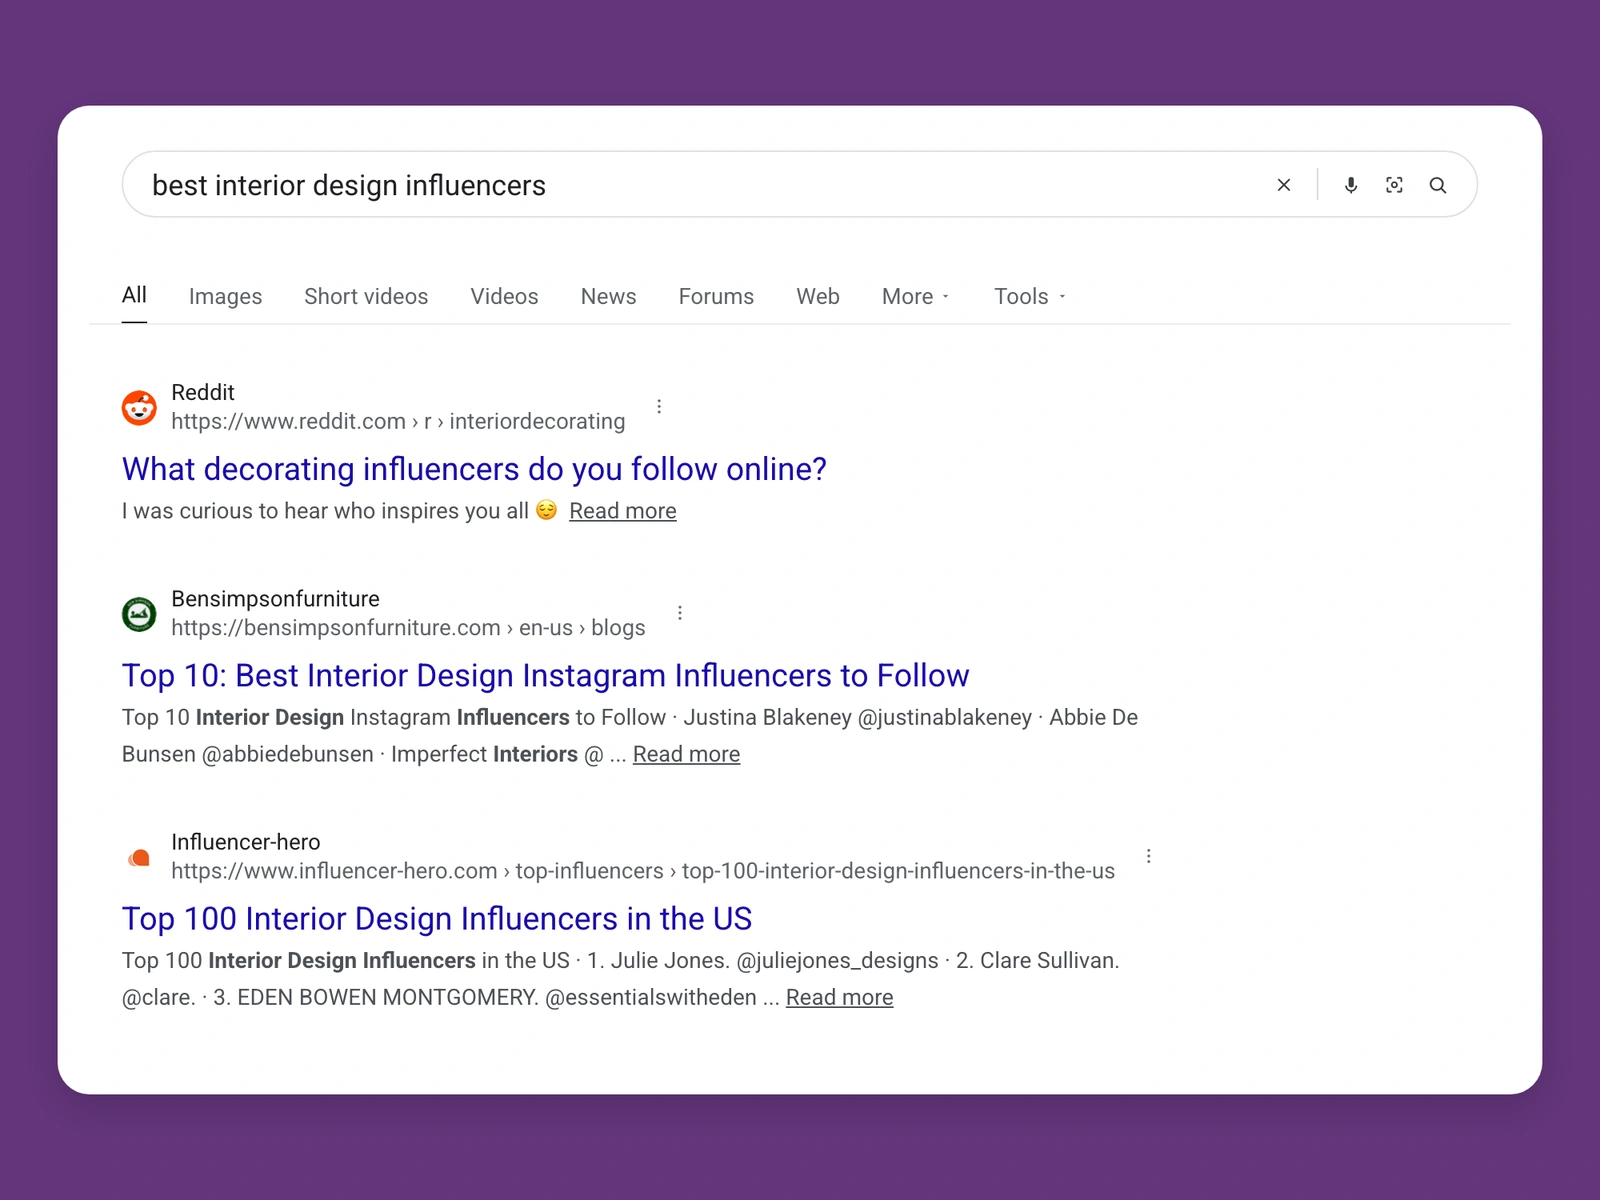Viewport: 1600px width, 1200px height.
Task: Select the All tab
Action: pos(134,295)
